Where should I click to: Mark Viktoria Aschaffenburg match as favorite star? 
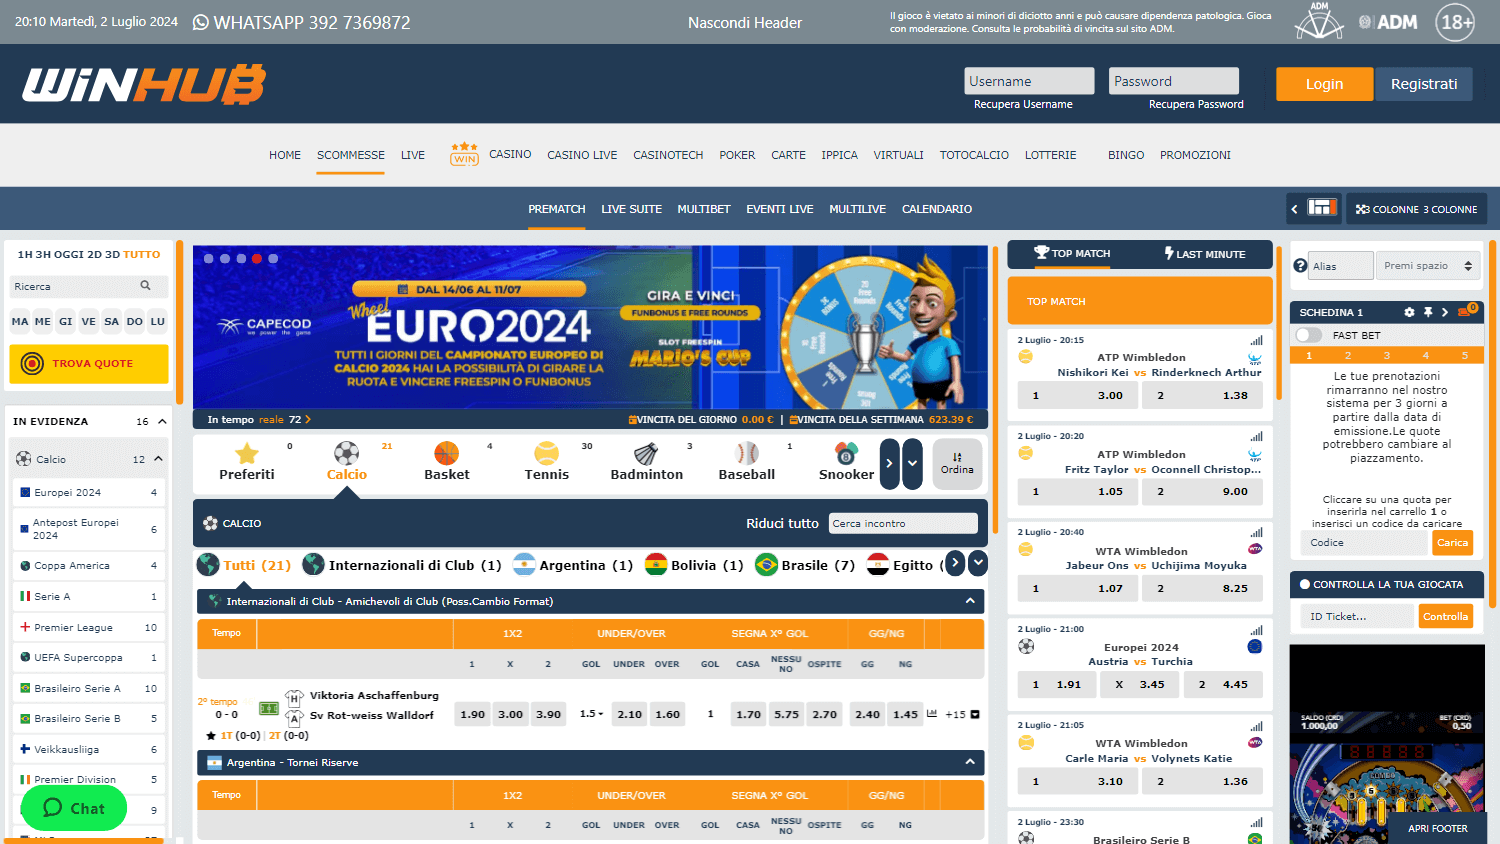click(x=211, y=736)
